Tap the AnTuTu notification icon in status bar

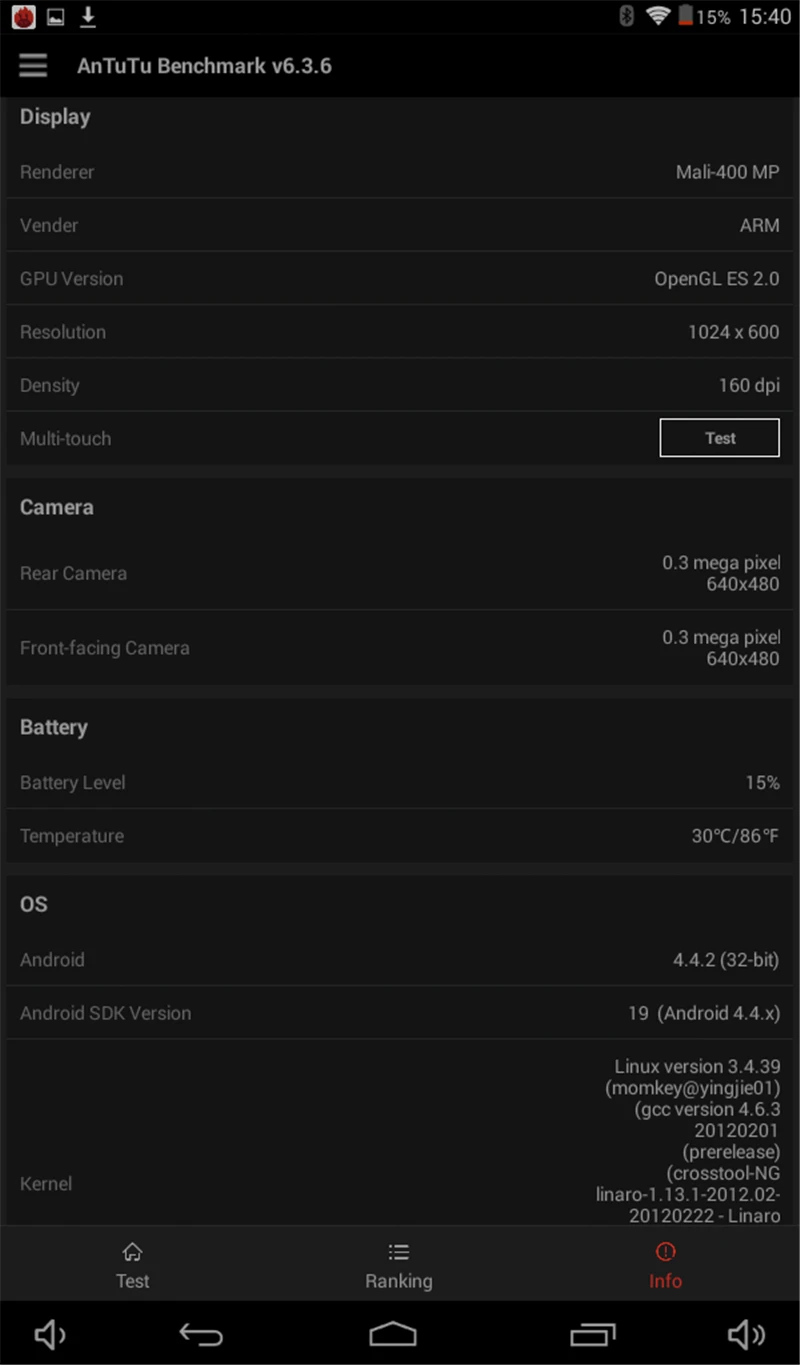click(24, 16)
